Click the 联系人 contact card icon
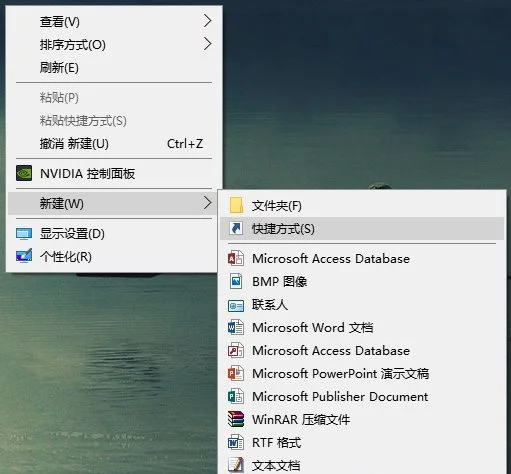 click(236, 305)
